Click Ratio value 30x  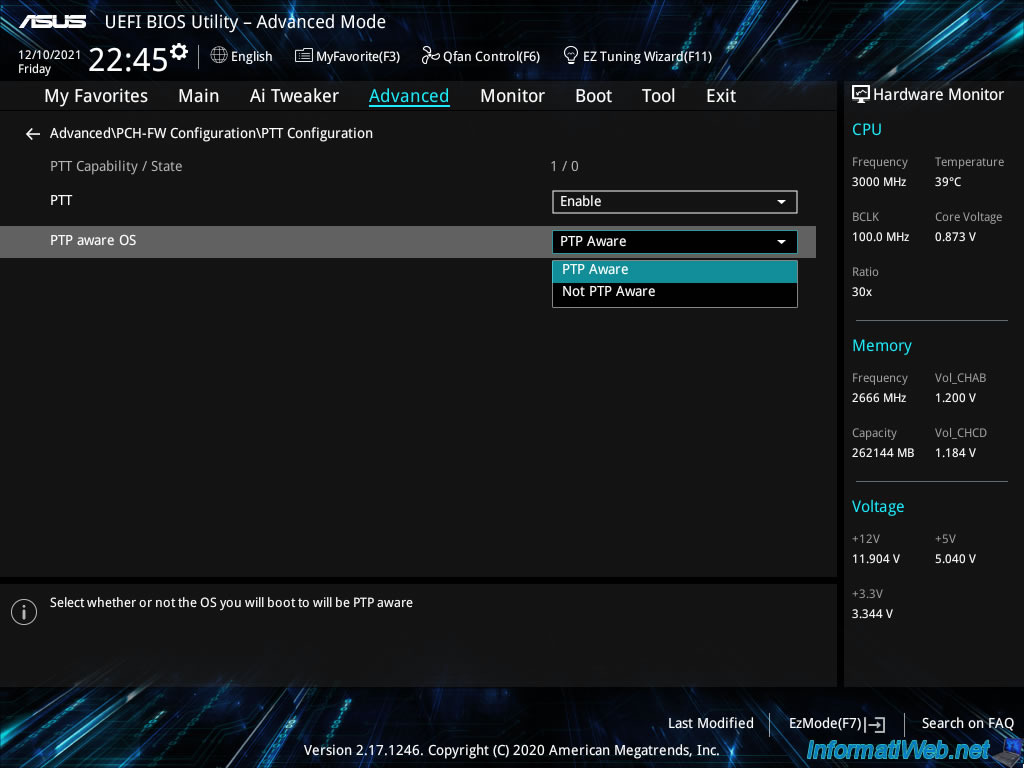(861, 292)
